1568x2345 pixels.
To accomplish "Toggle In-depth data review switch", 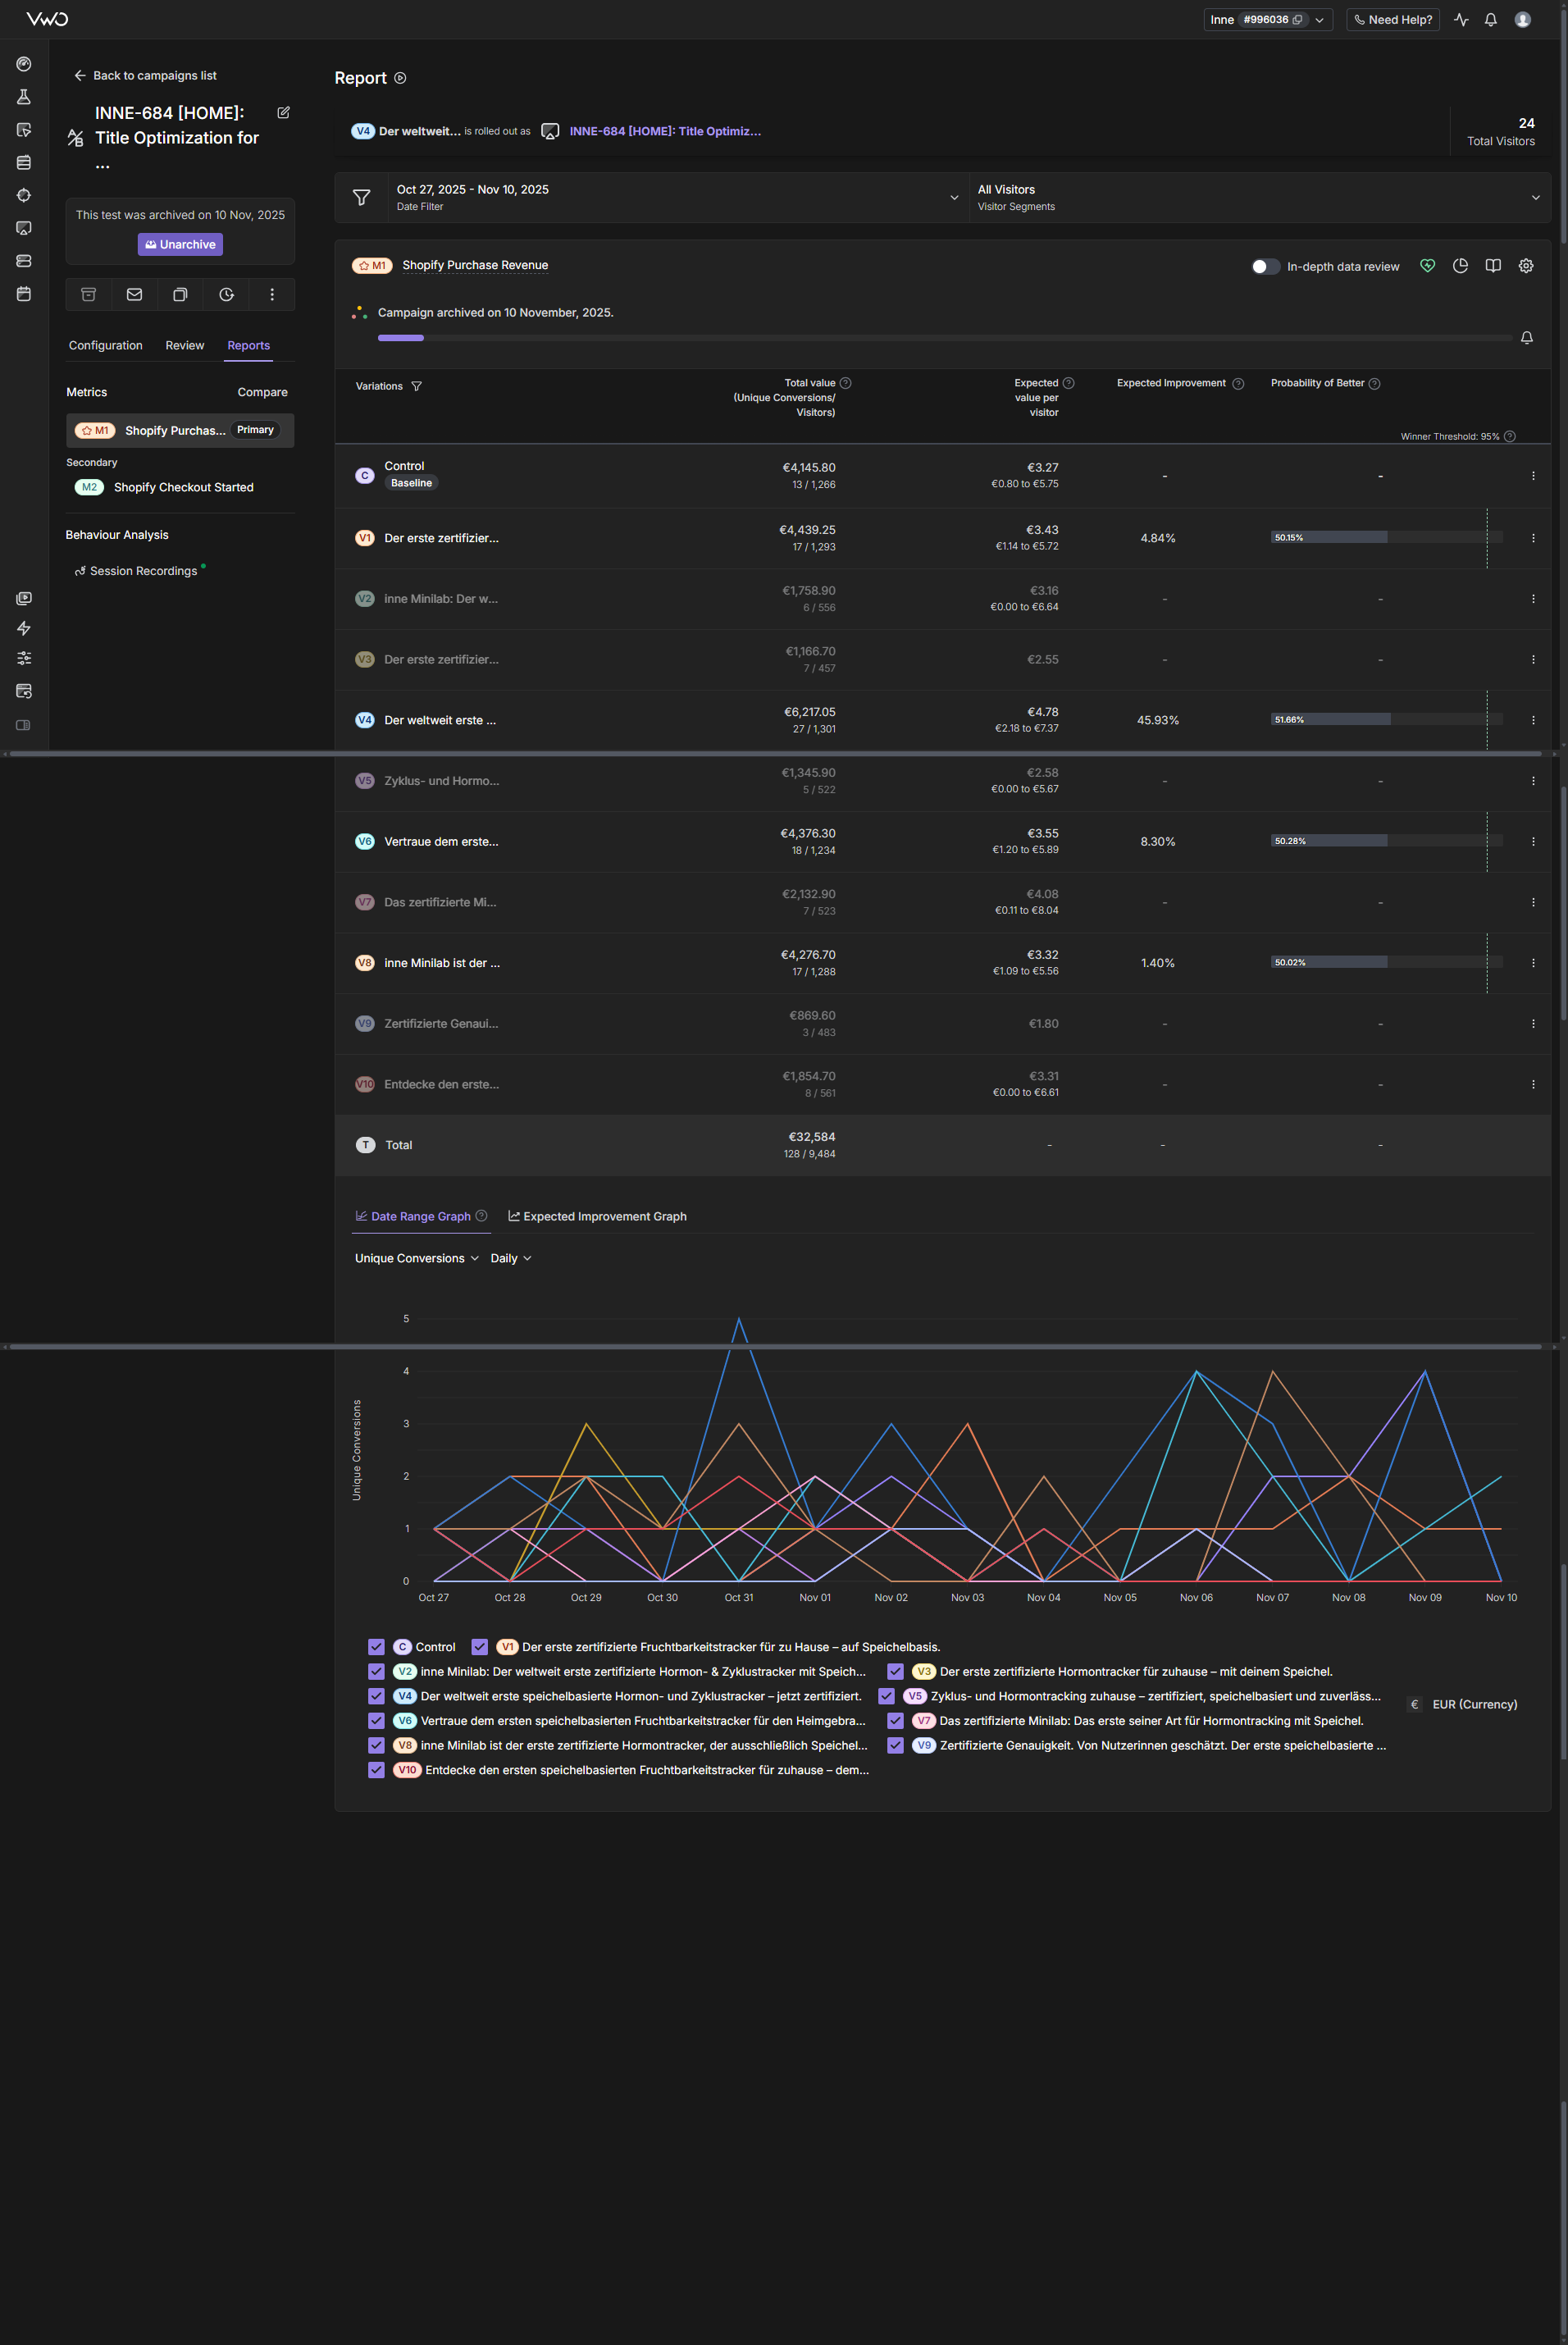I will click(x=1265, y=266).
